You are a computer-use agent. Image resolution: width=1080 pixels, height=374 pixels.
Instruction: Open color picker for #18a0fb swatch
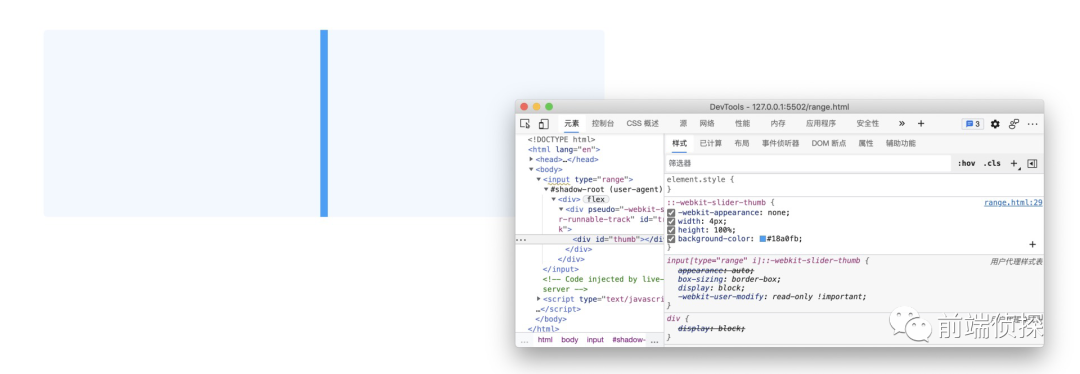[762, 239]
